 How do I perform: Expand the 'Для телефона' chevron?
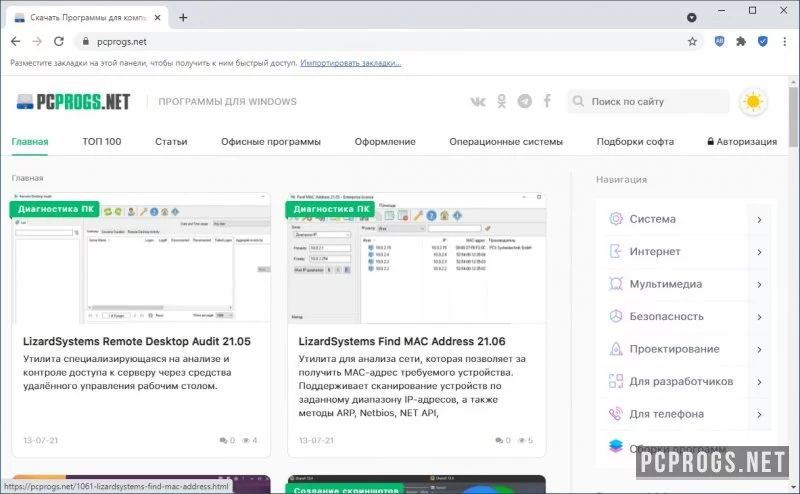[760, 414]
